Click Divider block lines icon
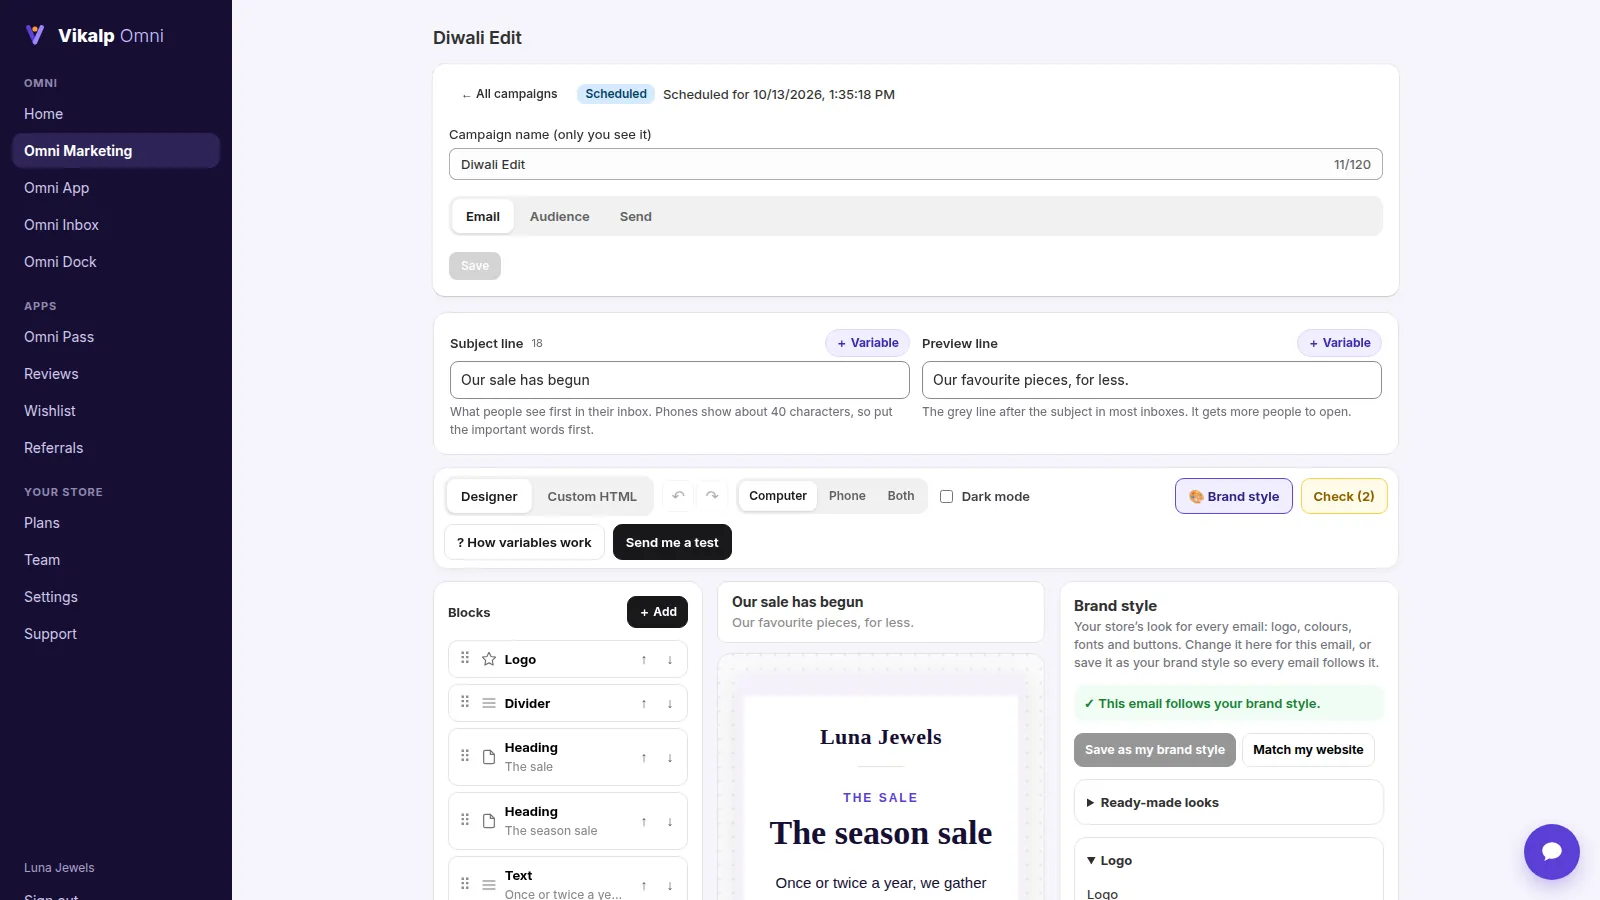The width and height of the screenshot is (1600, 900). tap(489, 703)
